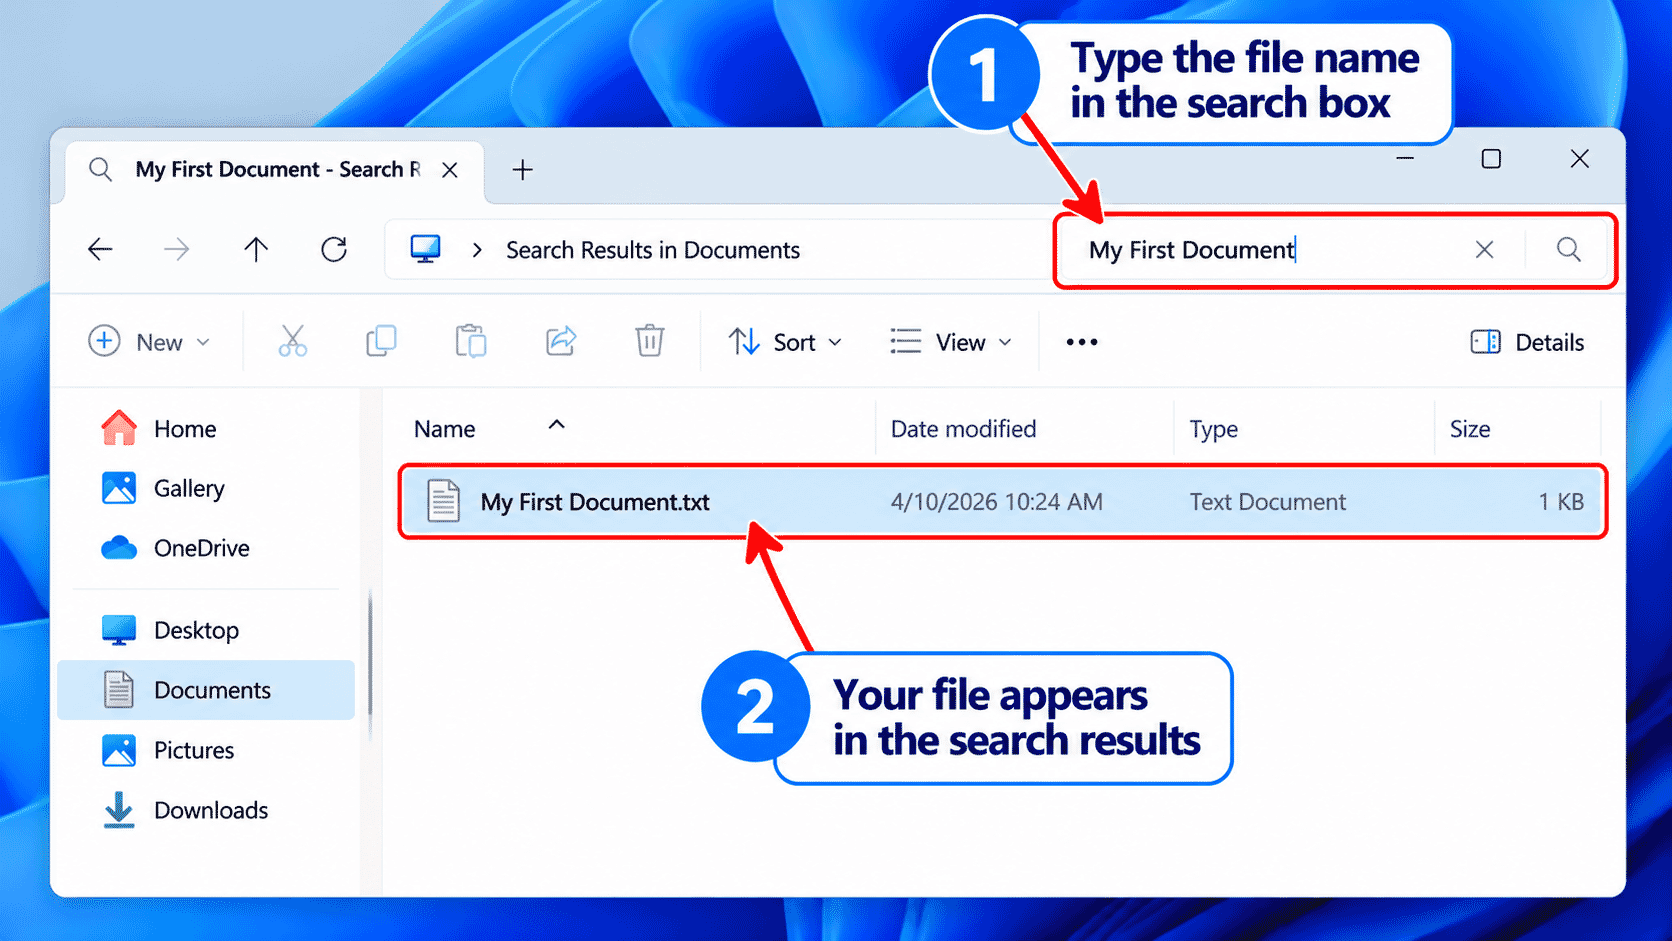Viewport: 1672px width, 941px height.
Task: Click the Share icon in toolbar
Action: tap(561, 341)
